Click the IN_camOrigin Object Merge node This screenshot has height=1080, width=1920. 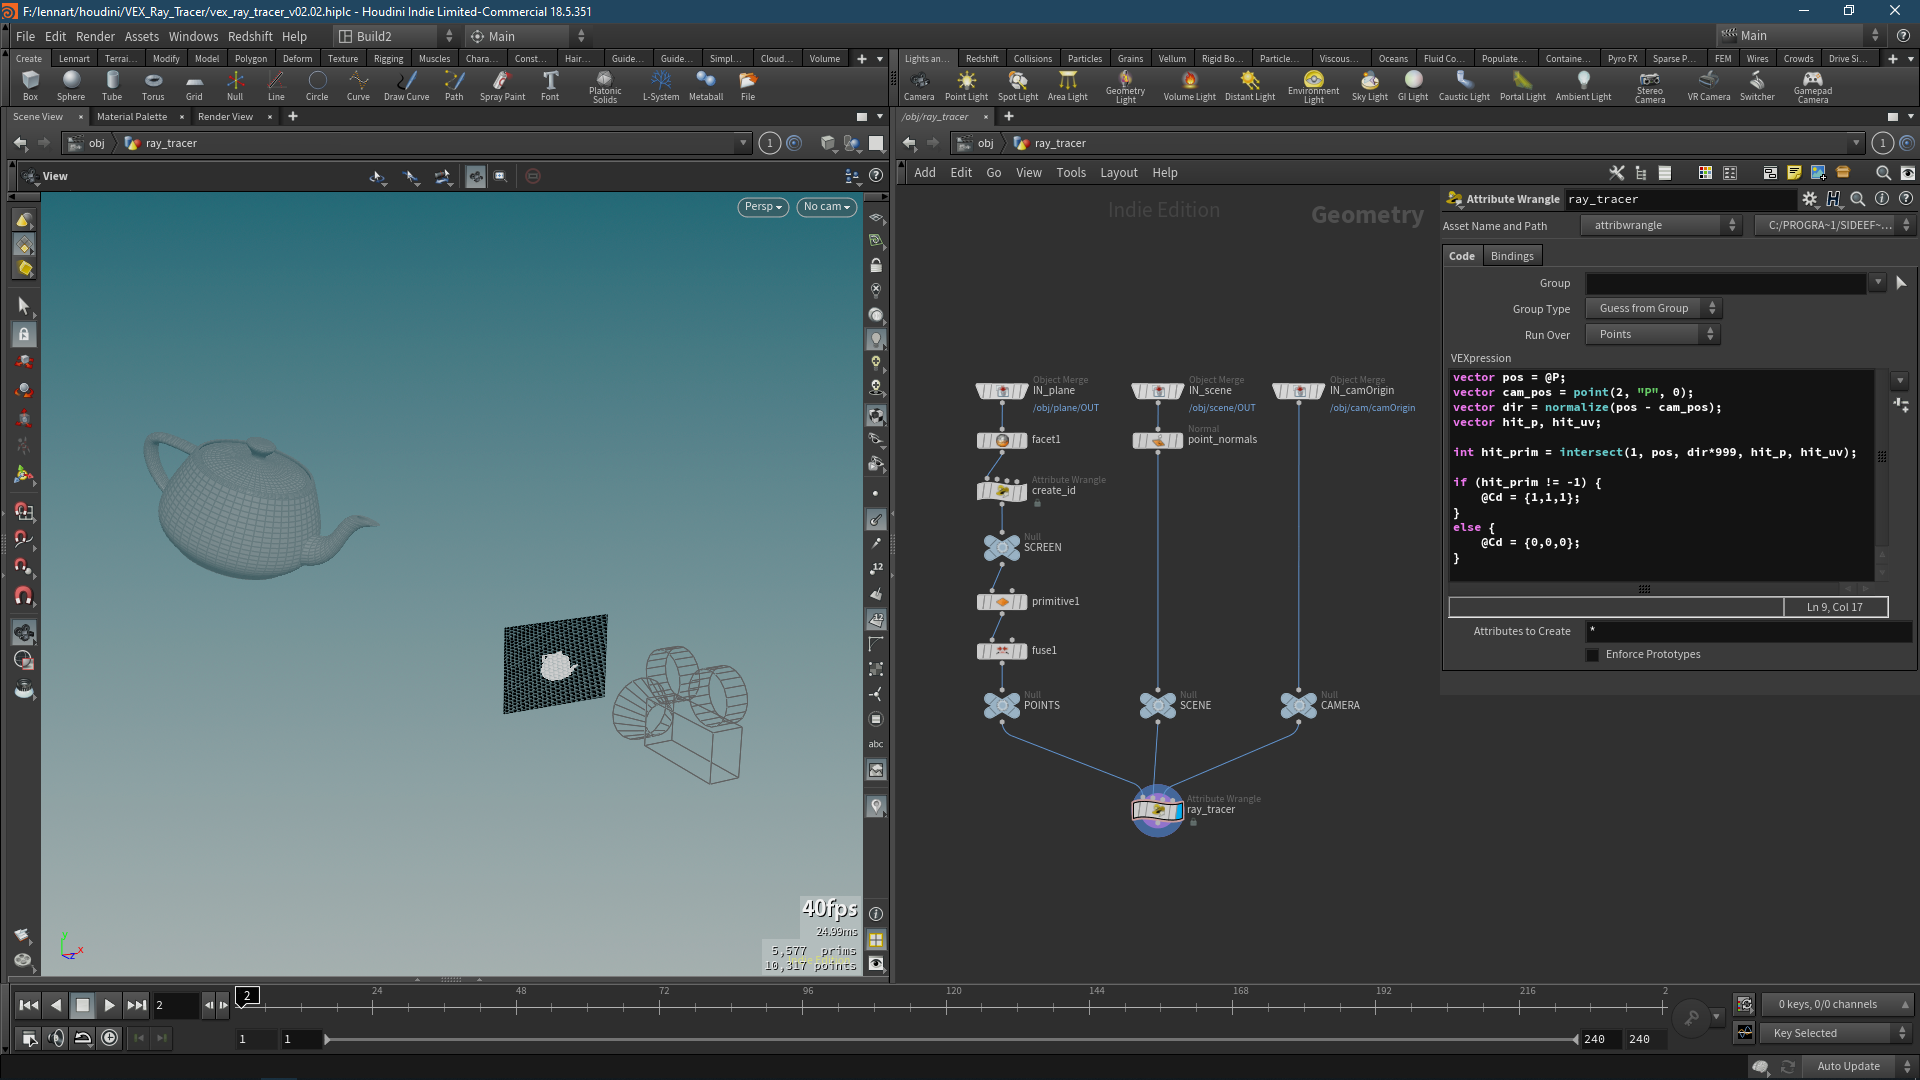(1298, 391)
